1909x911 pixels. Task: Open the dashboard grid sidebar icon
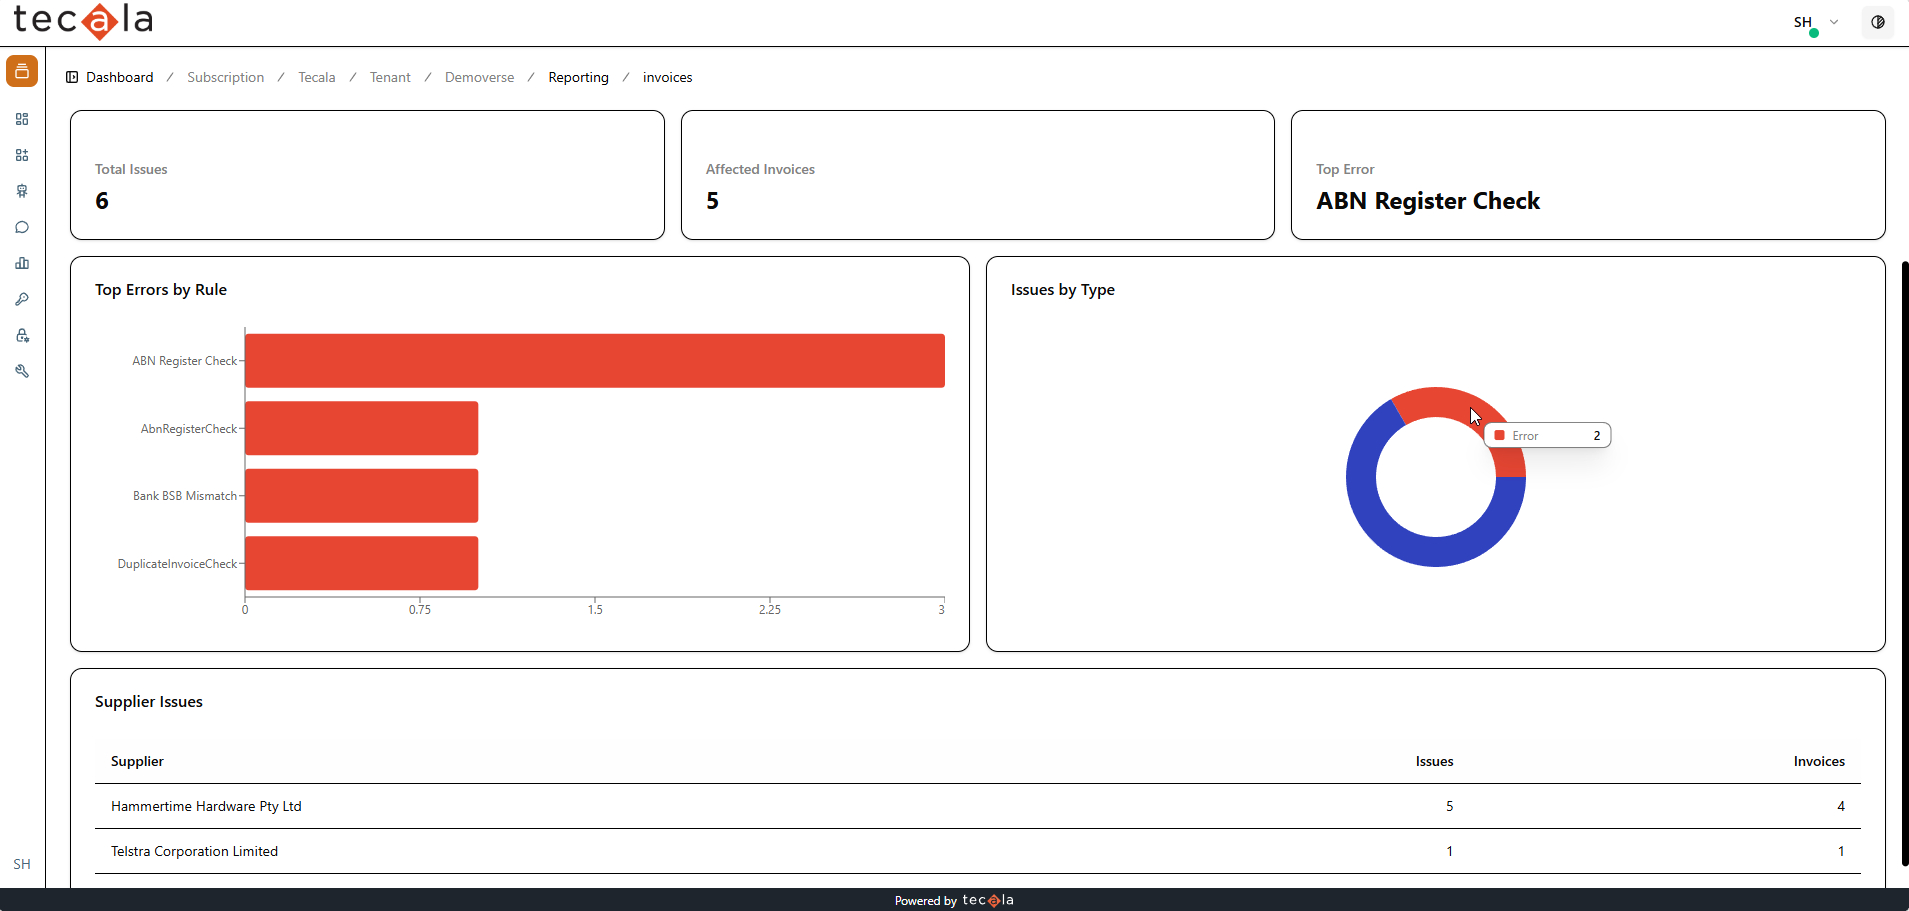pos(22,119)
